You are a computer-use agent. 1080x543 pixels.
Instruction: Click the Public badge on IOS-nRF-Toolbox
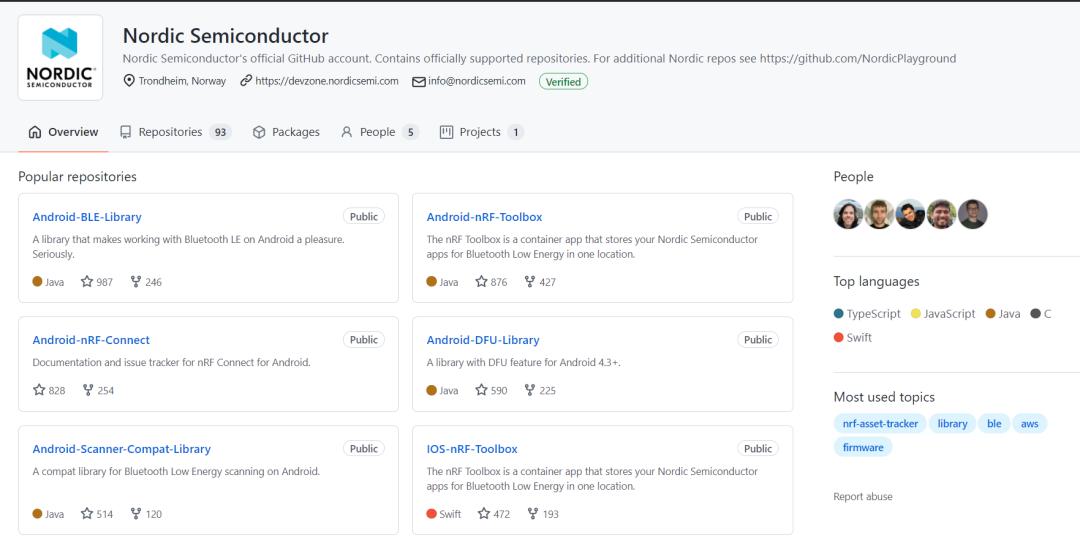[x=758, y=449]
